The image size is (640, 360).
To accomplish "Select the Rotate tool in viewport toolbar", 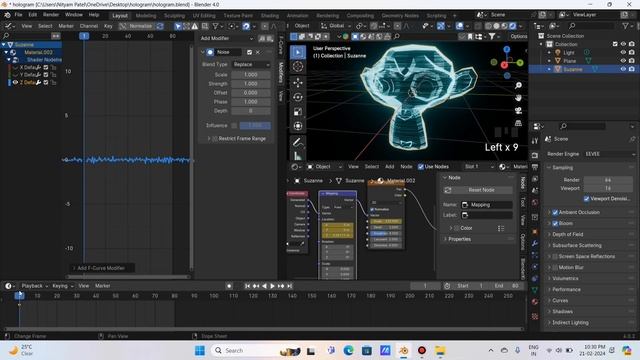I will [x=298, y=97].
